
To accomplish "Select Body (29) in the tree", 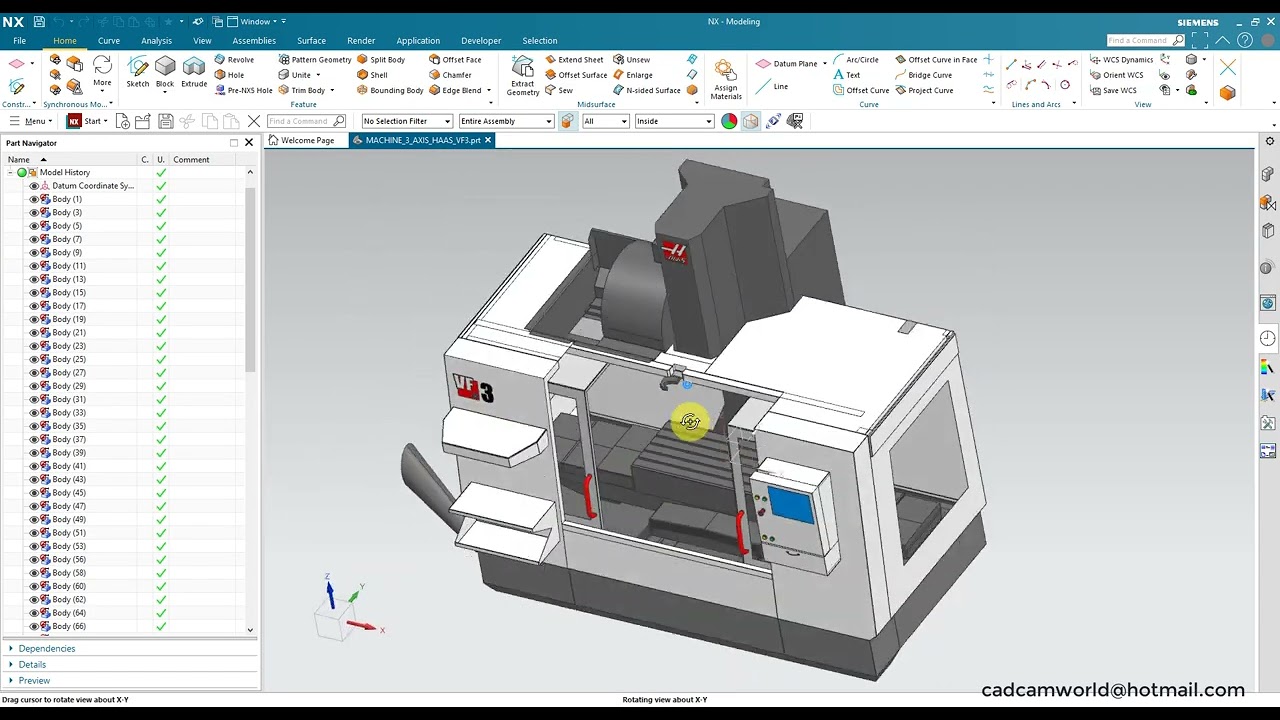I will click(69, 386).
